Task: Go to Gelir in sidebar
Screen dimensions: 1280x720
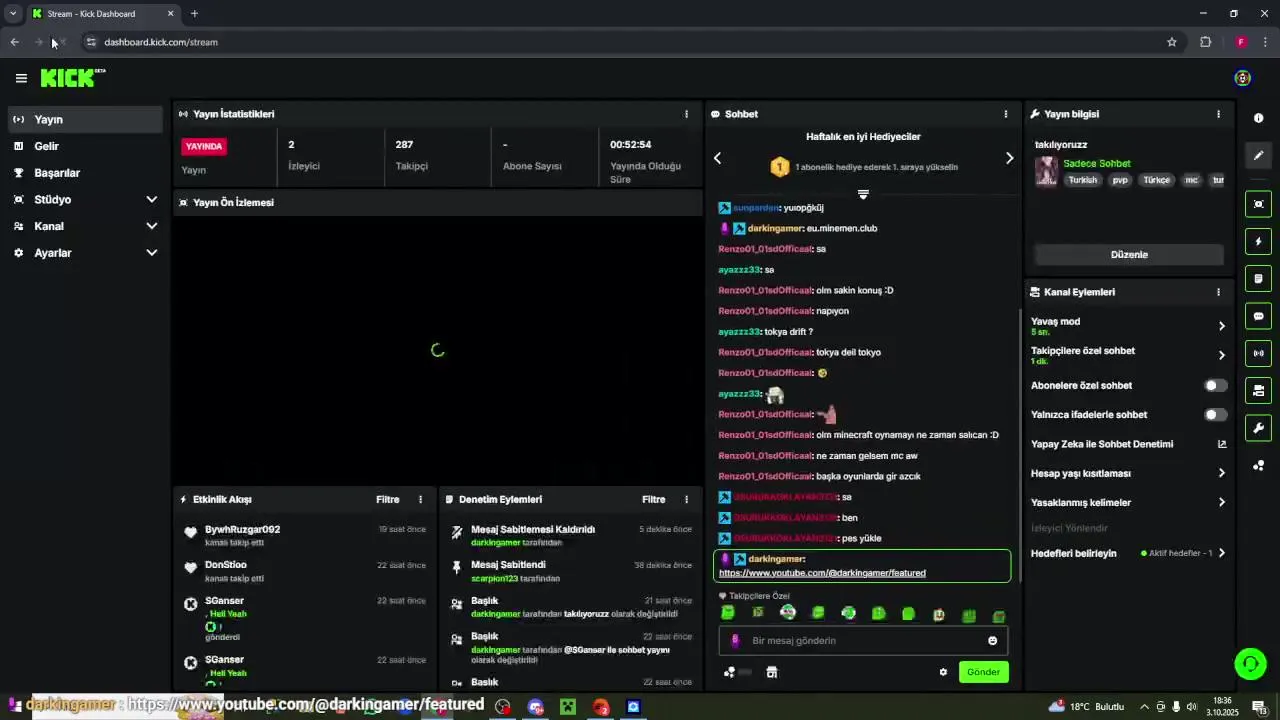Action: [85, 146]
